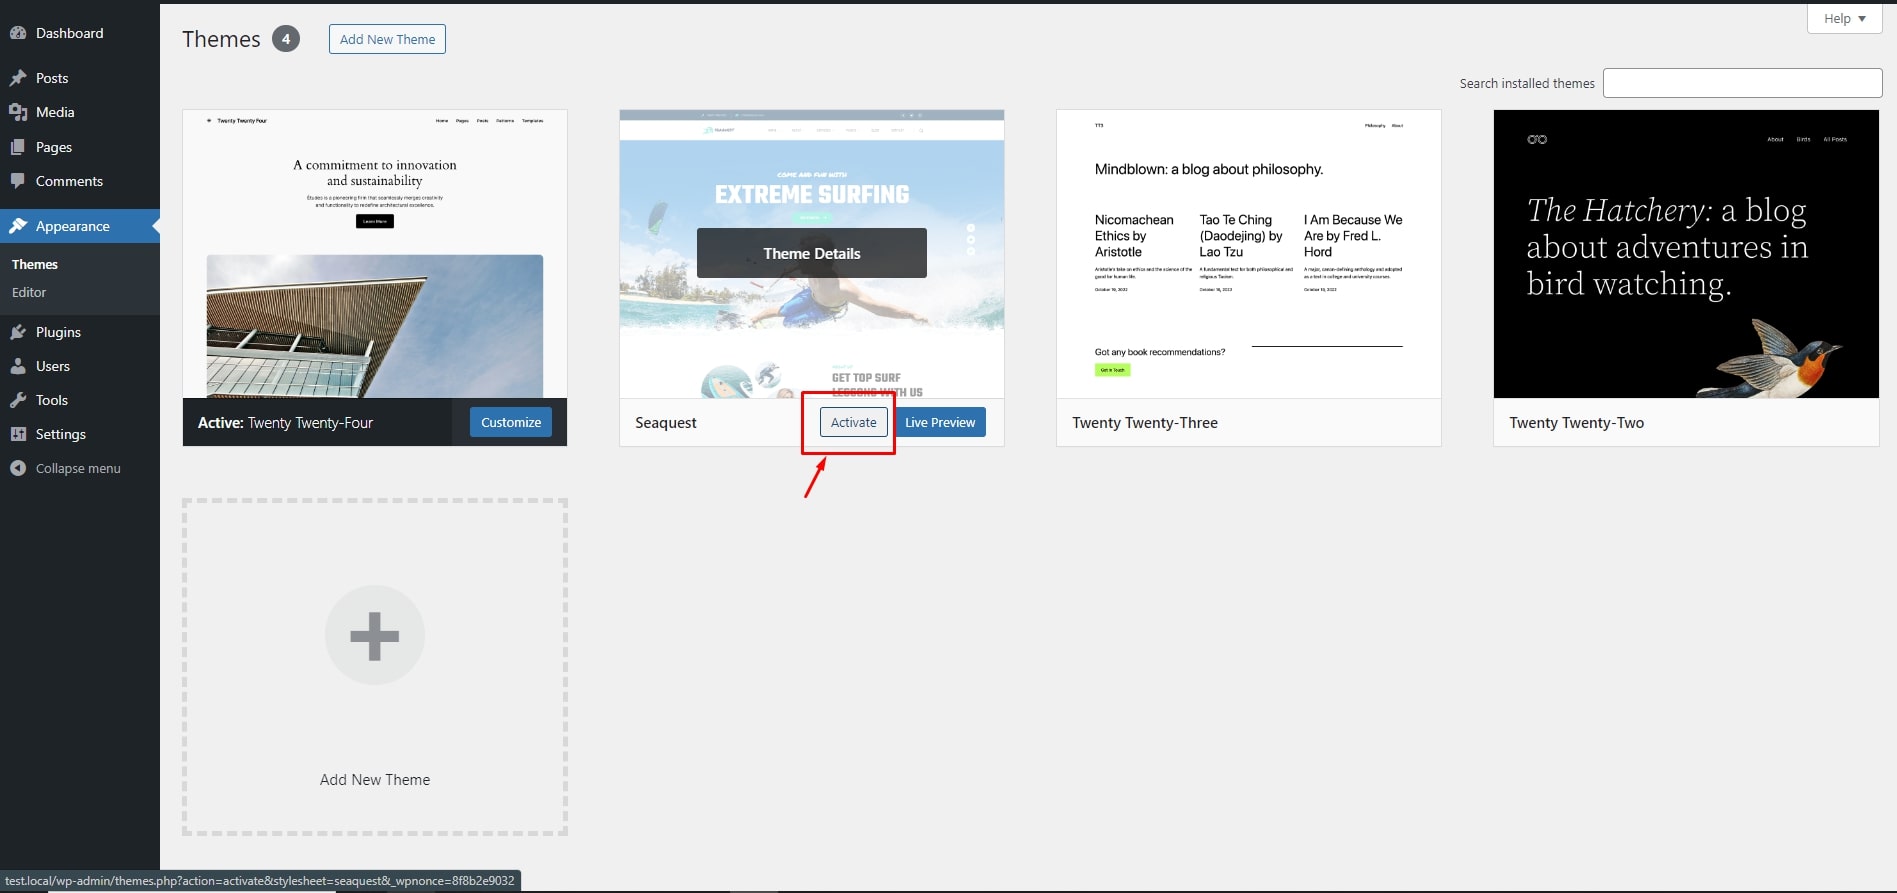Open the Comments menu item
The image size is (1897, 893).
tap(80, 181)
